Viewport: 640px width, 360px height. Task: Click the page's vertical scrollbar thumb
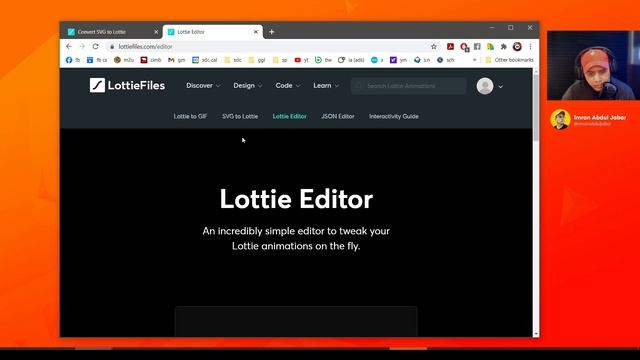[536, 108]
